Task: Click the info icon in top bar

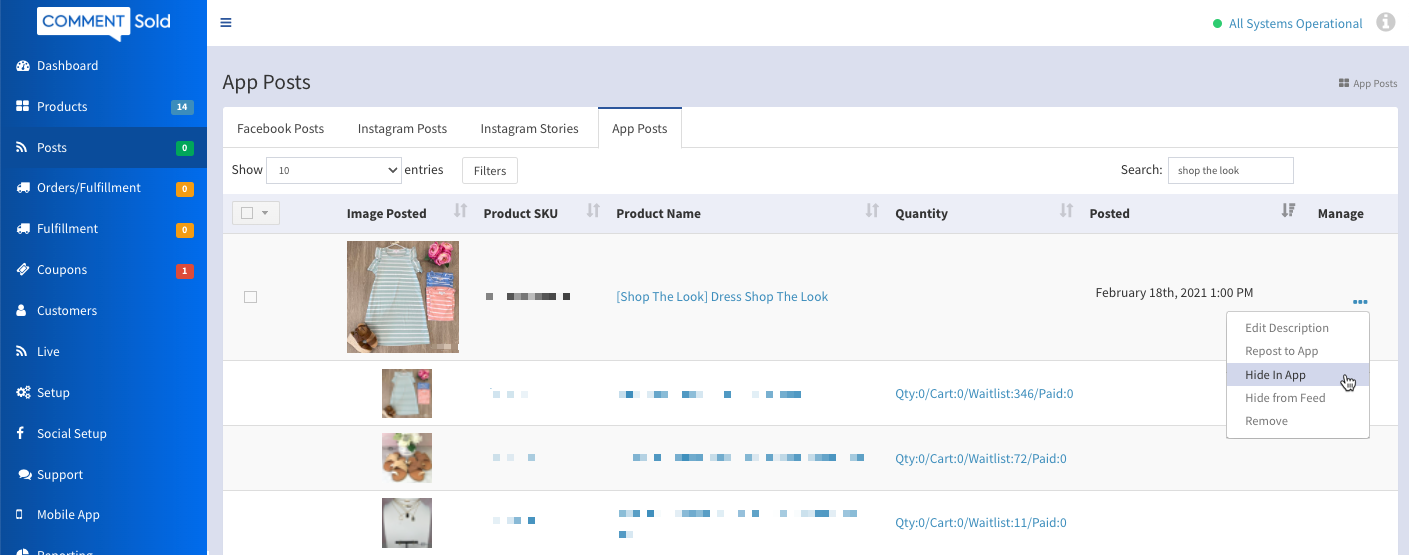Action: click(1385, 22)
